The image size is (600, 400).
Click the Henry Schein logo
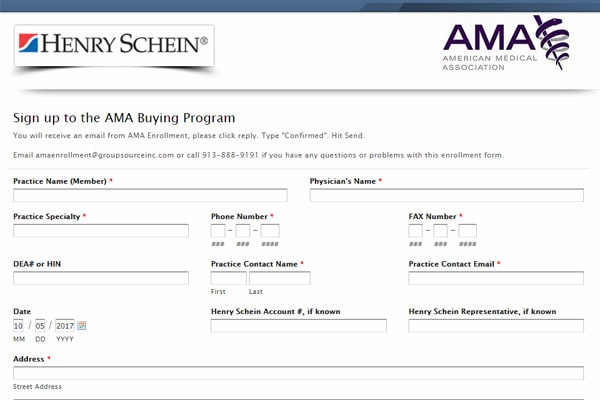(x=113, y=44)
